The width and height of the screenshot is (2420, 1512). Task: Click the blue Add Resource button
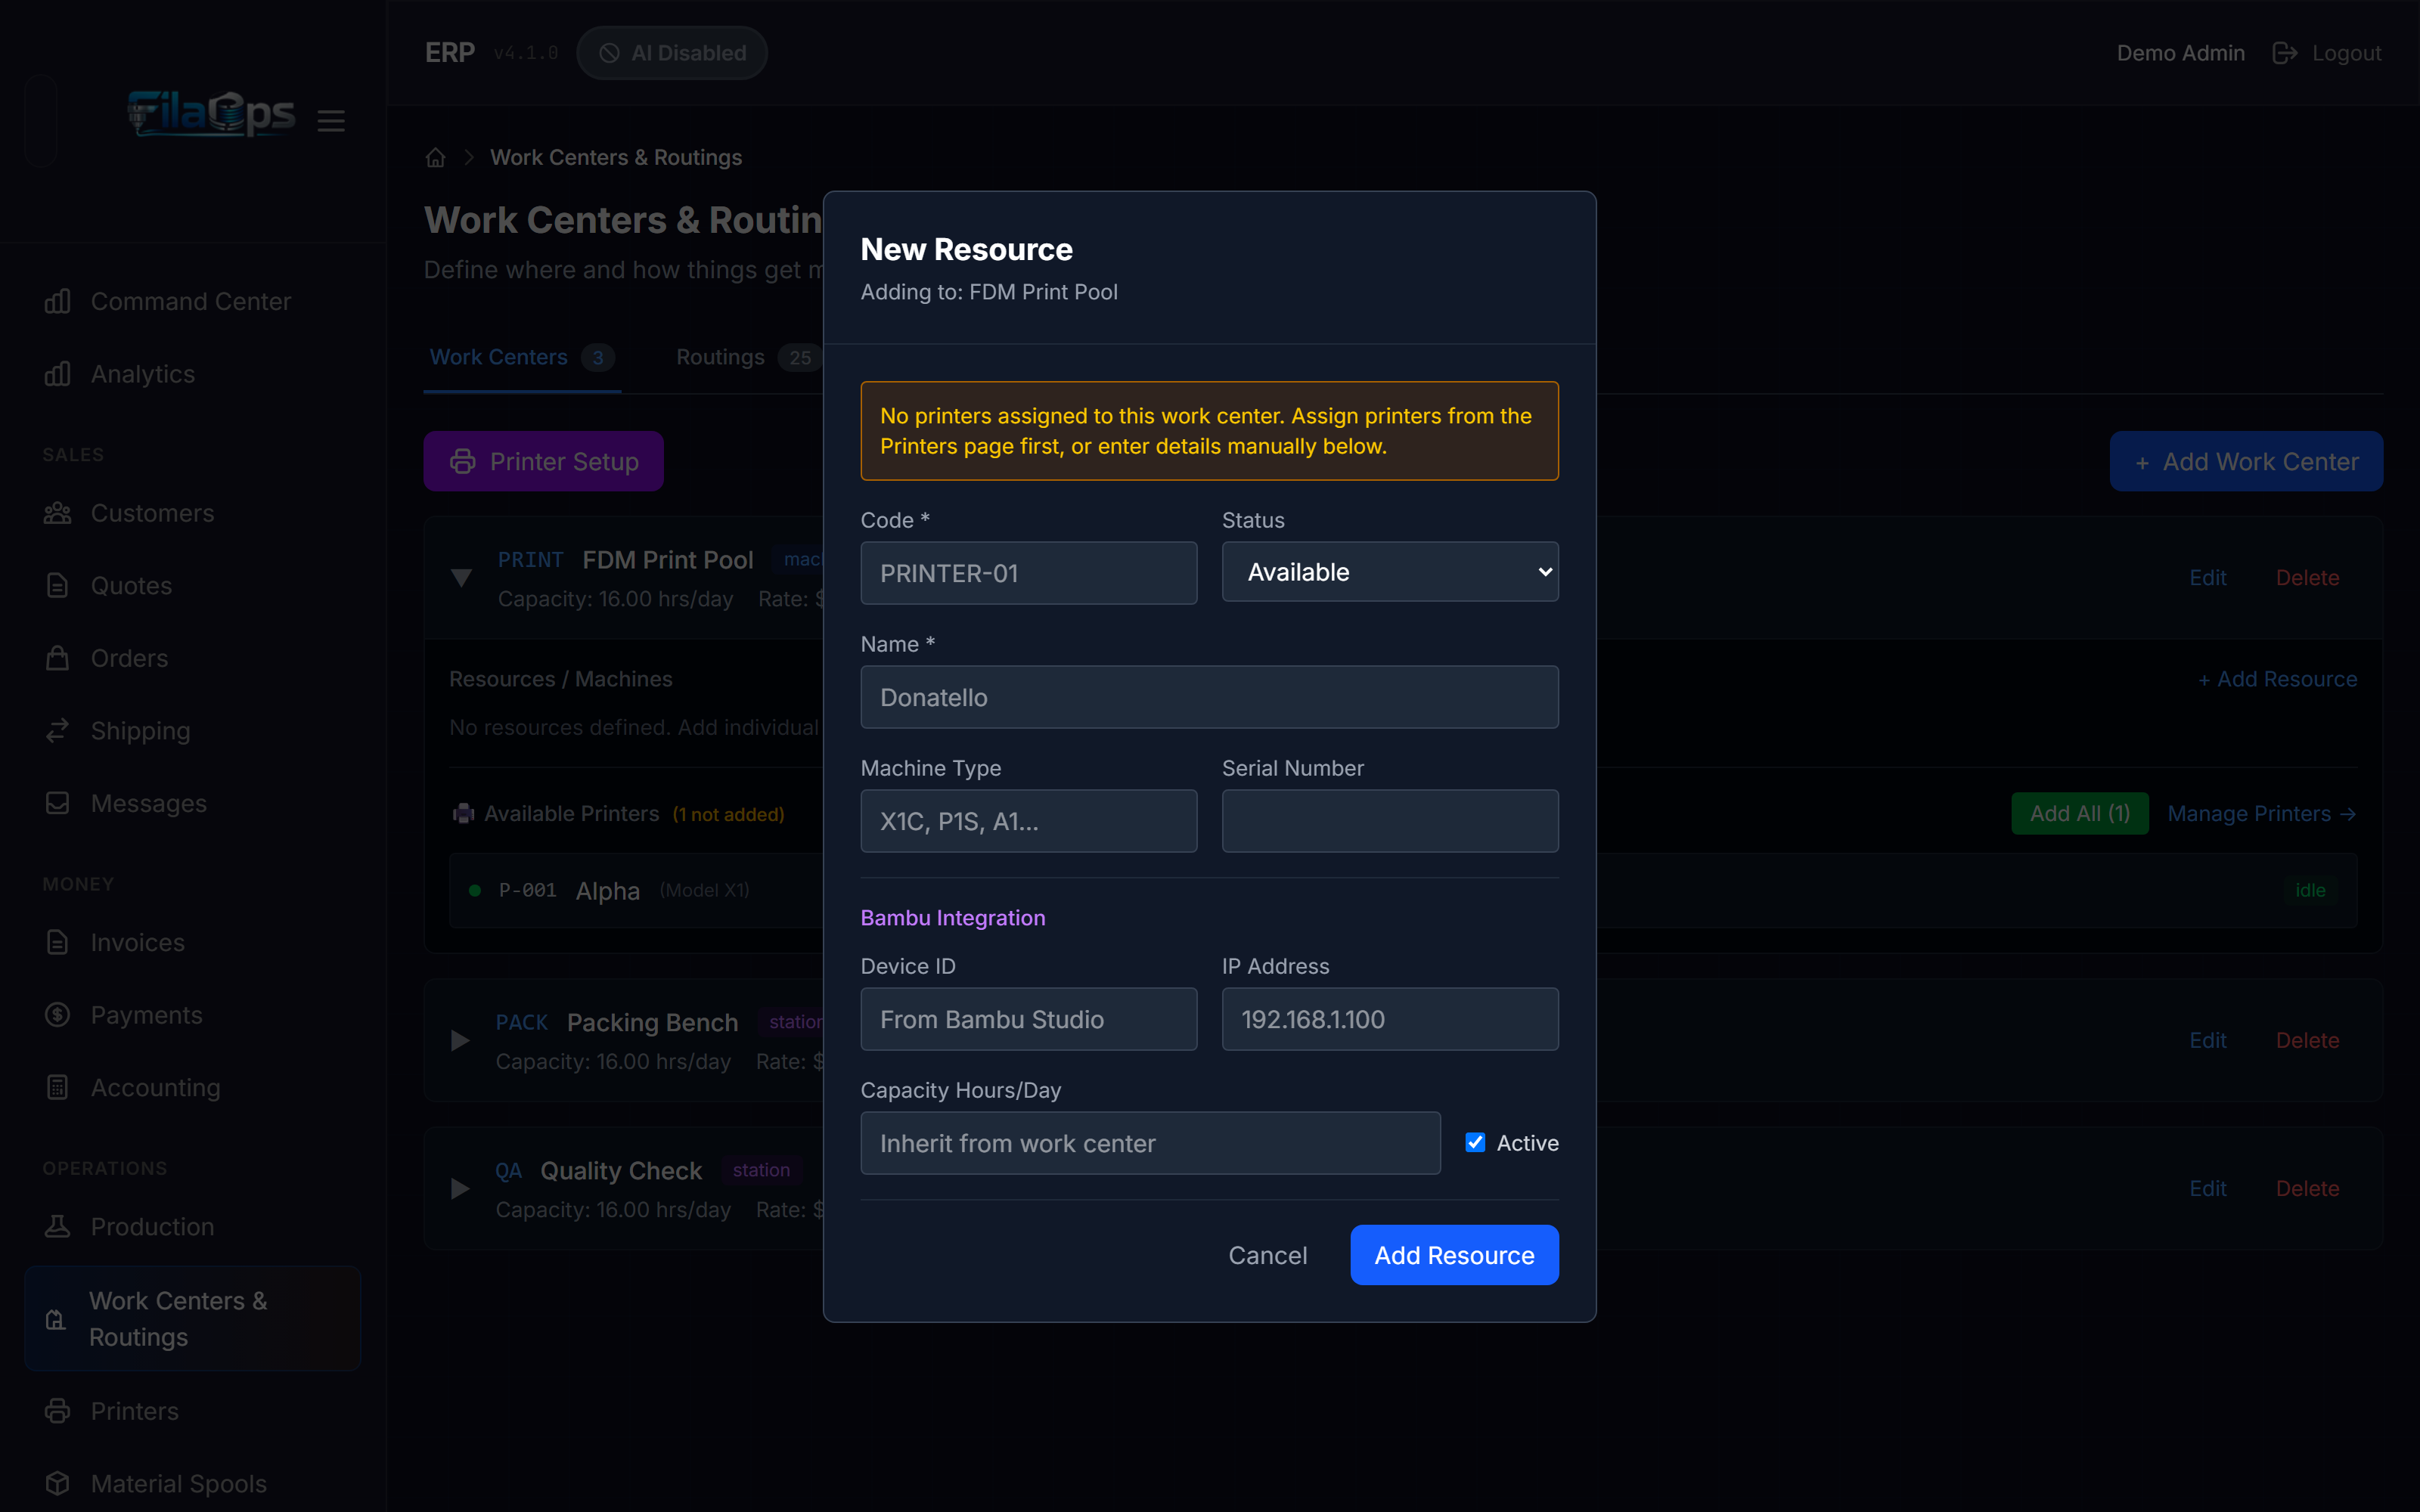1454,1255
